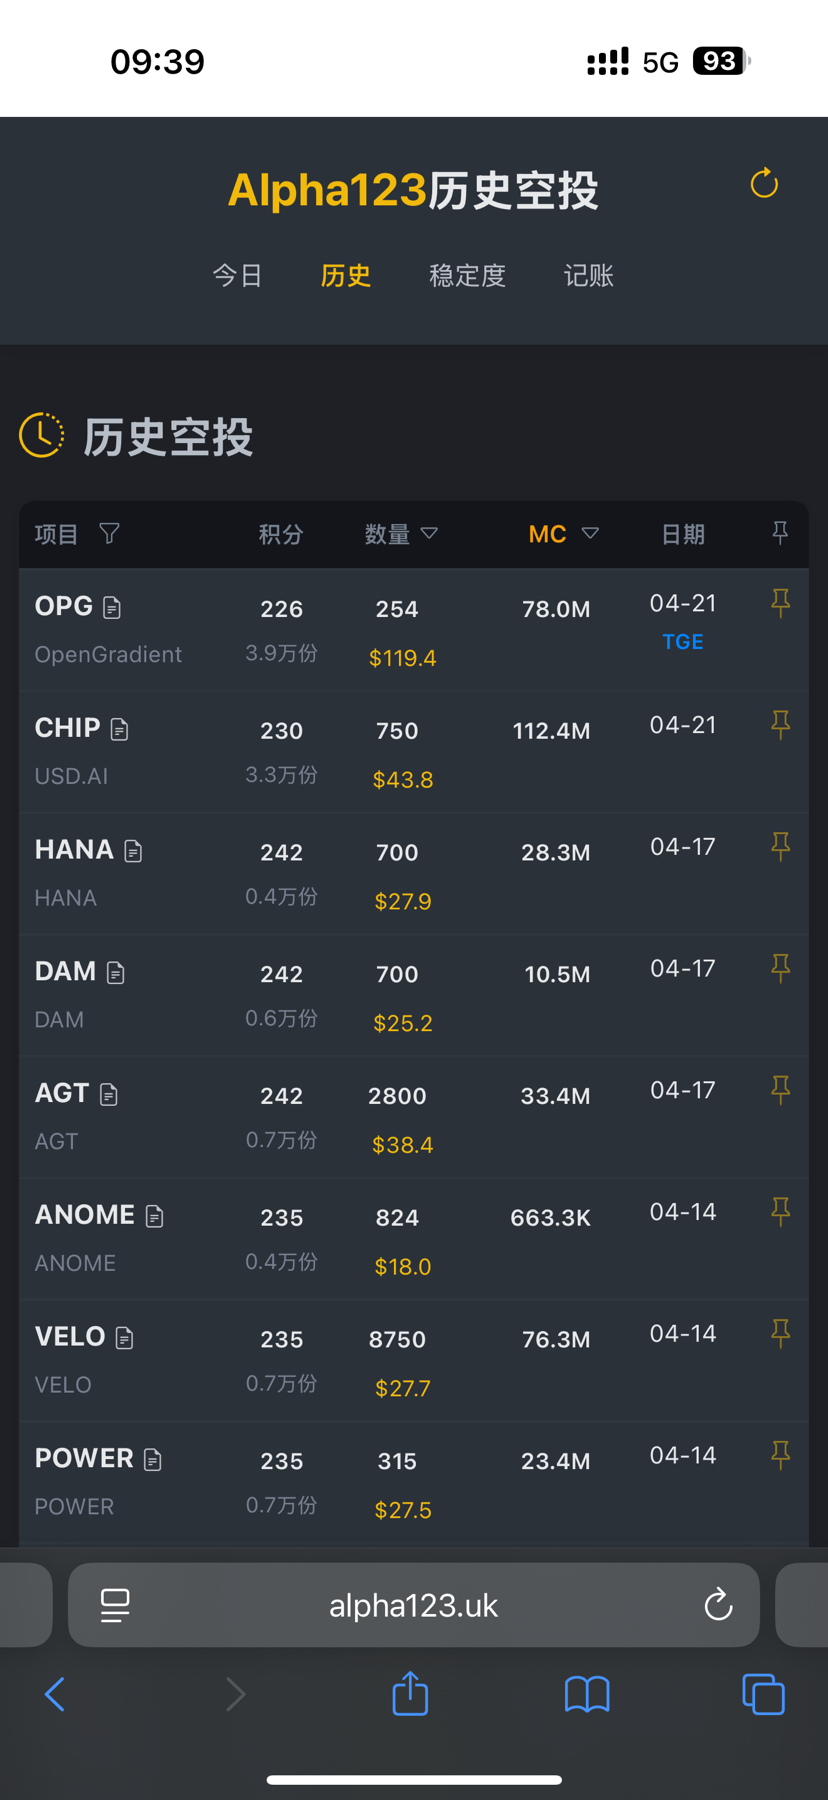828x1800 pixels.
Task: Pin the HANA row
Action: coord(781,847)
